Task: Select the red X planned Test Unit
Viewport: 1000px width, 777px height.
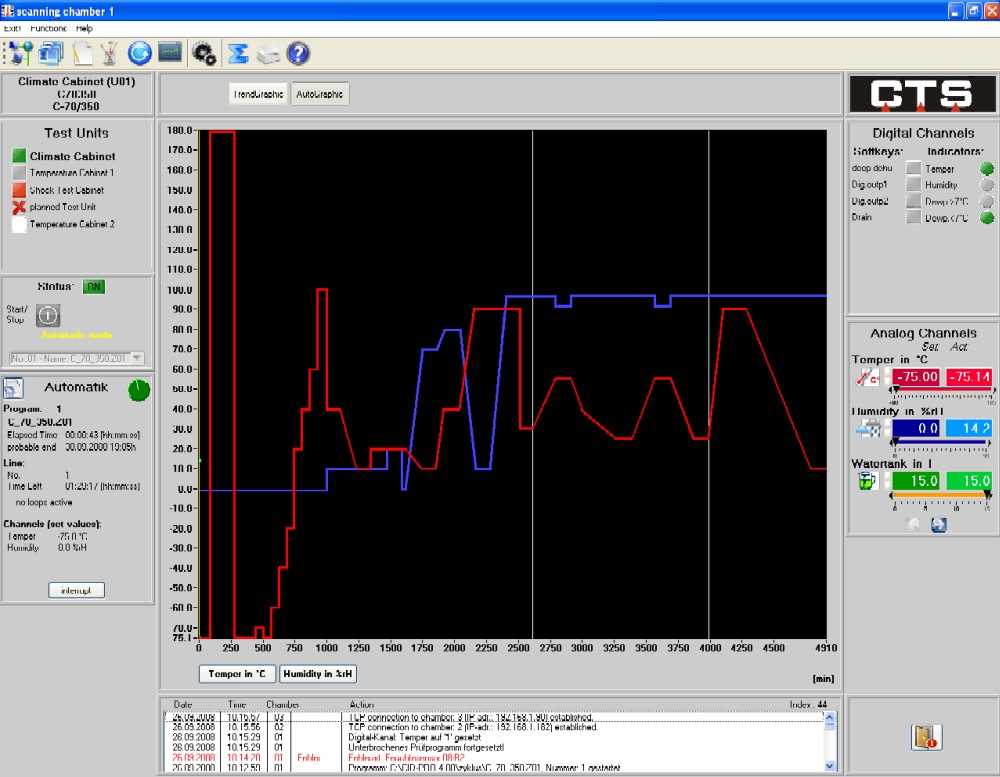Action: click(19, 207)
